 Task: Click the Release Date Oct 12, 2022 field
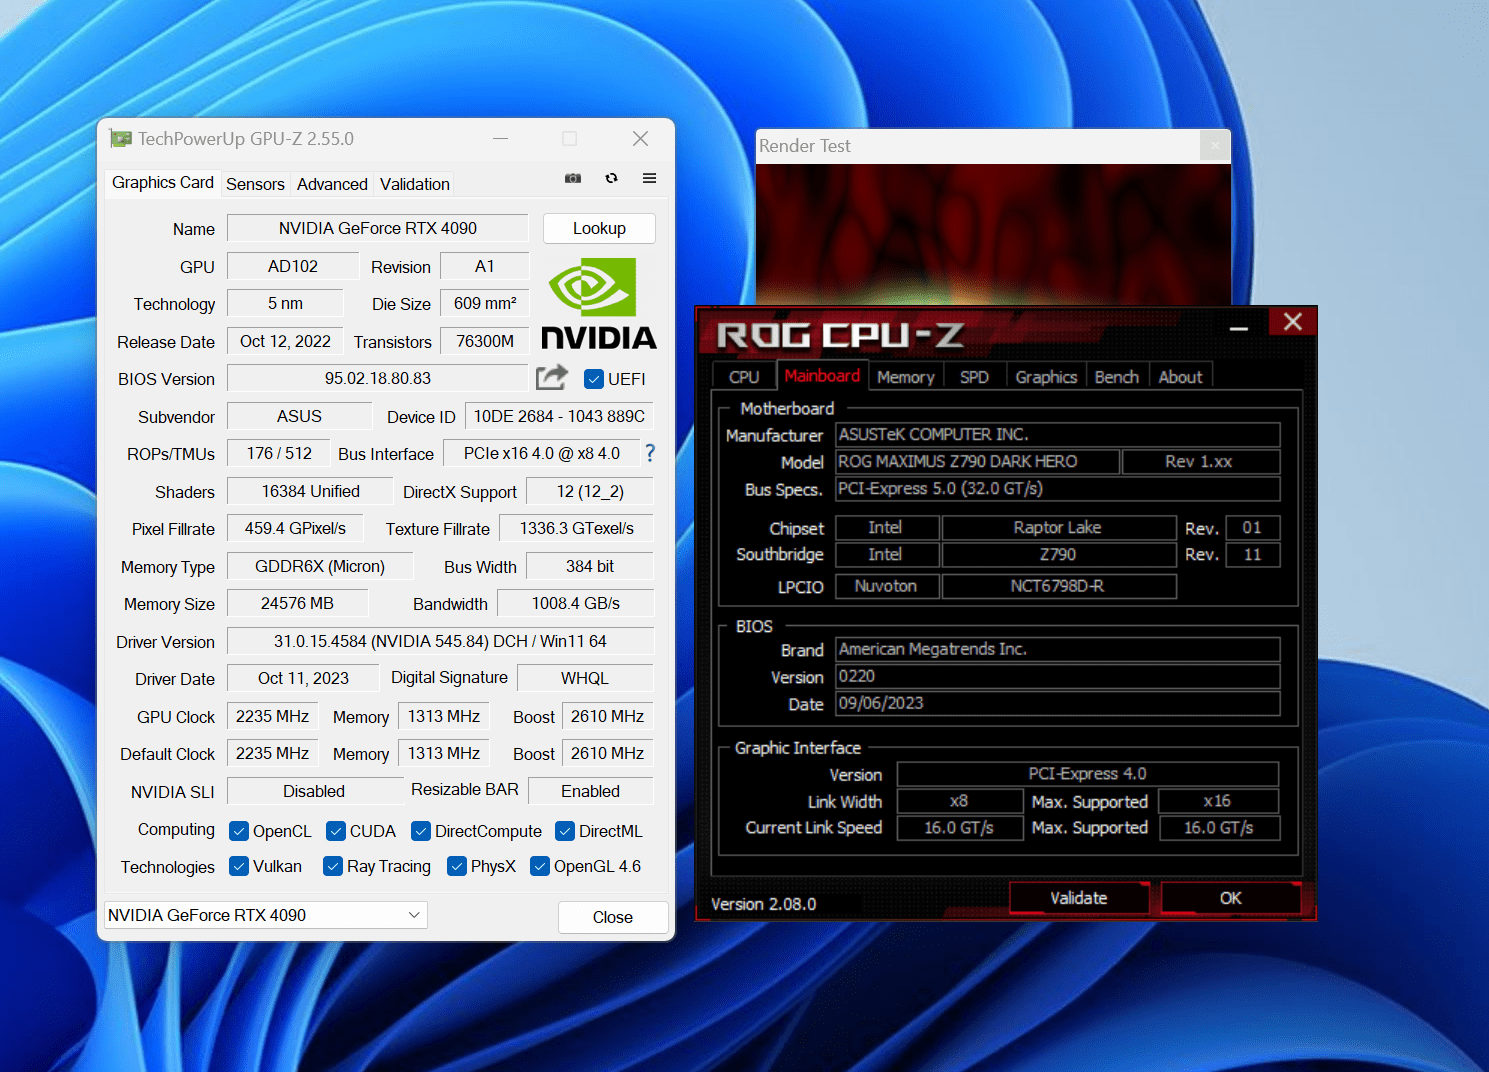click(285, 341)
